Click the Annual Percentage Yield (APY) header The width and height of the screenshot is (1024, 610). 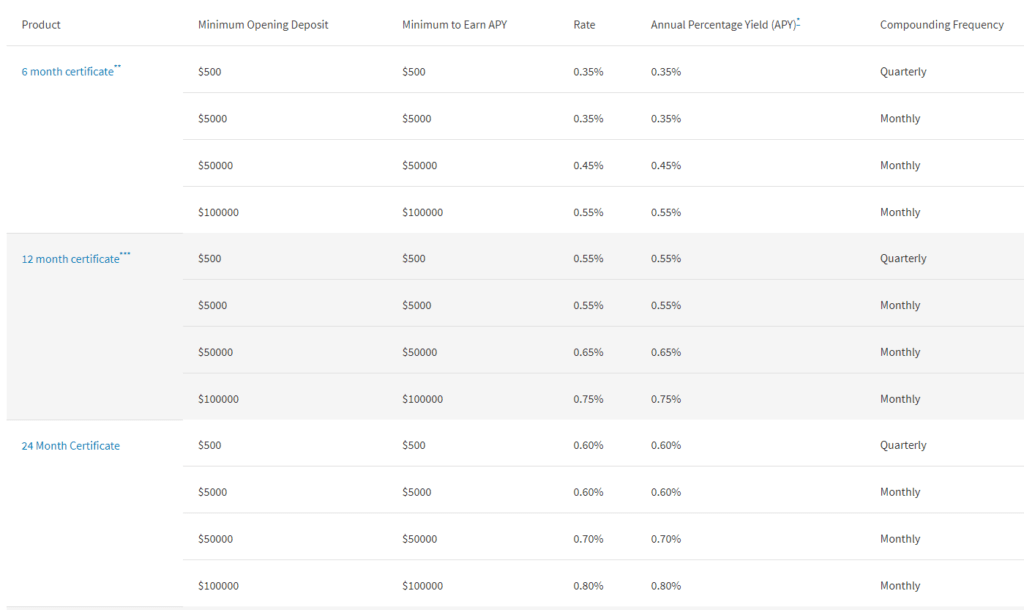(724, 25)
